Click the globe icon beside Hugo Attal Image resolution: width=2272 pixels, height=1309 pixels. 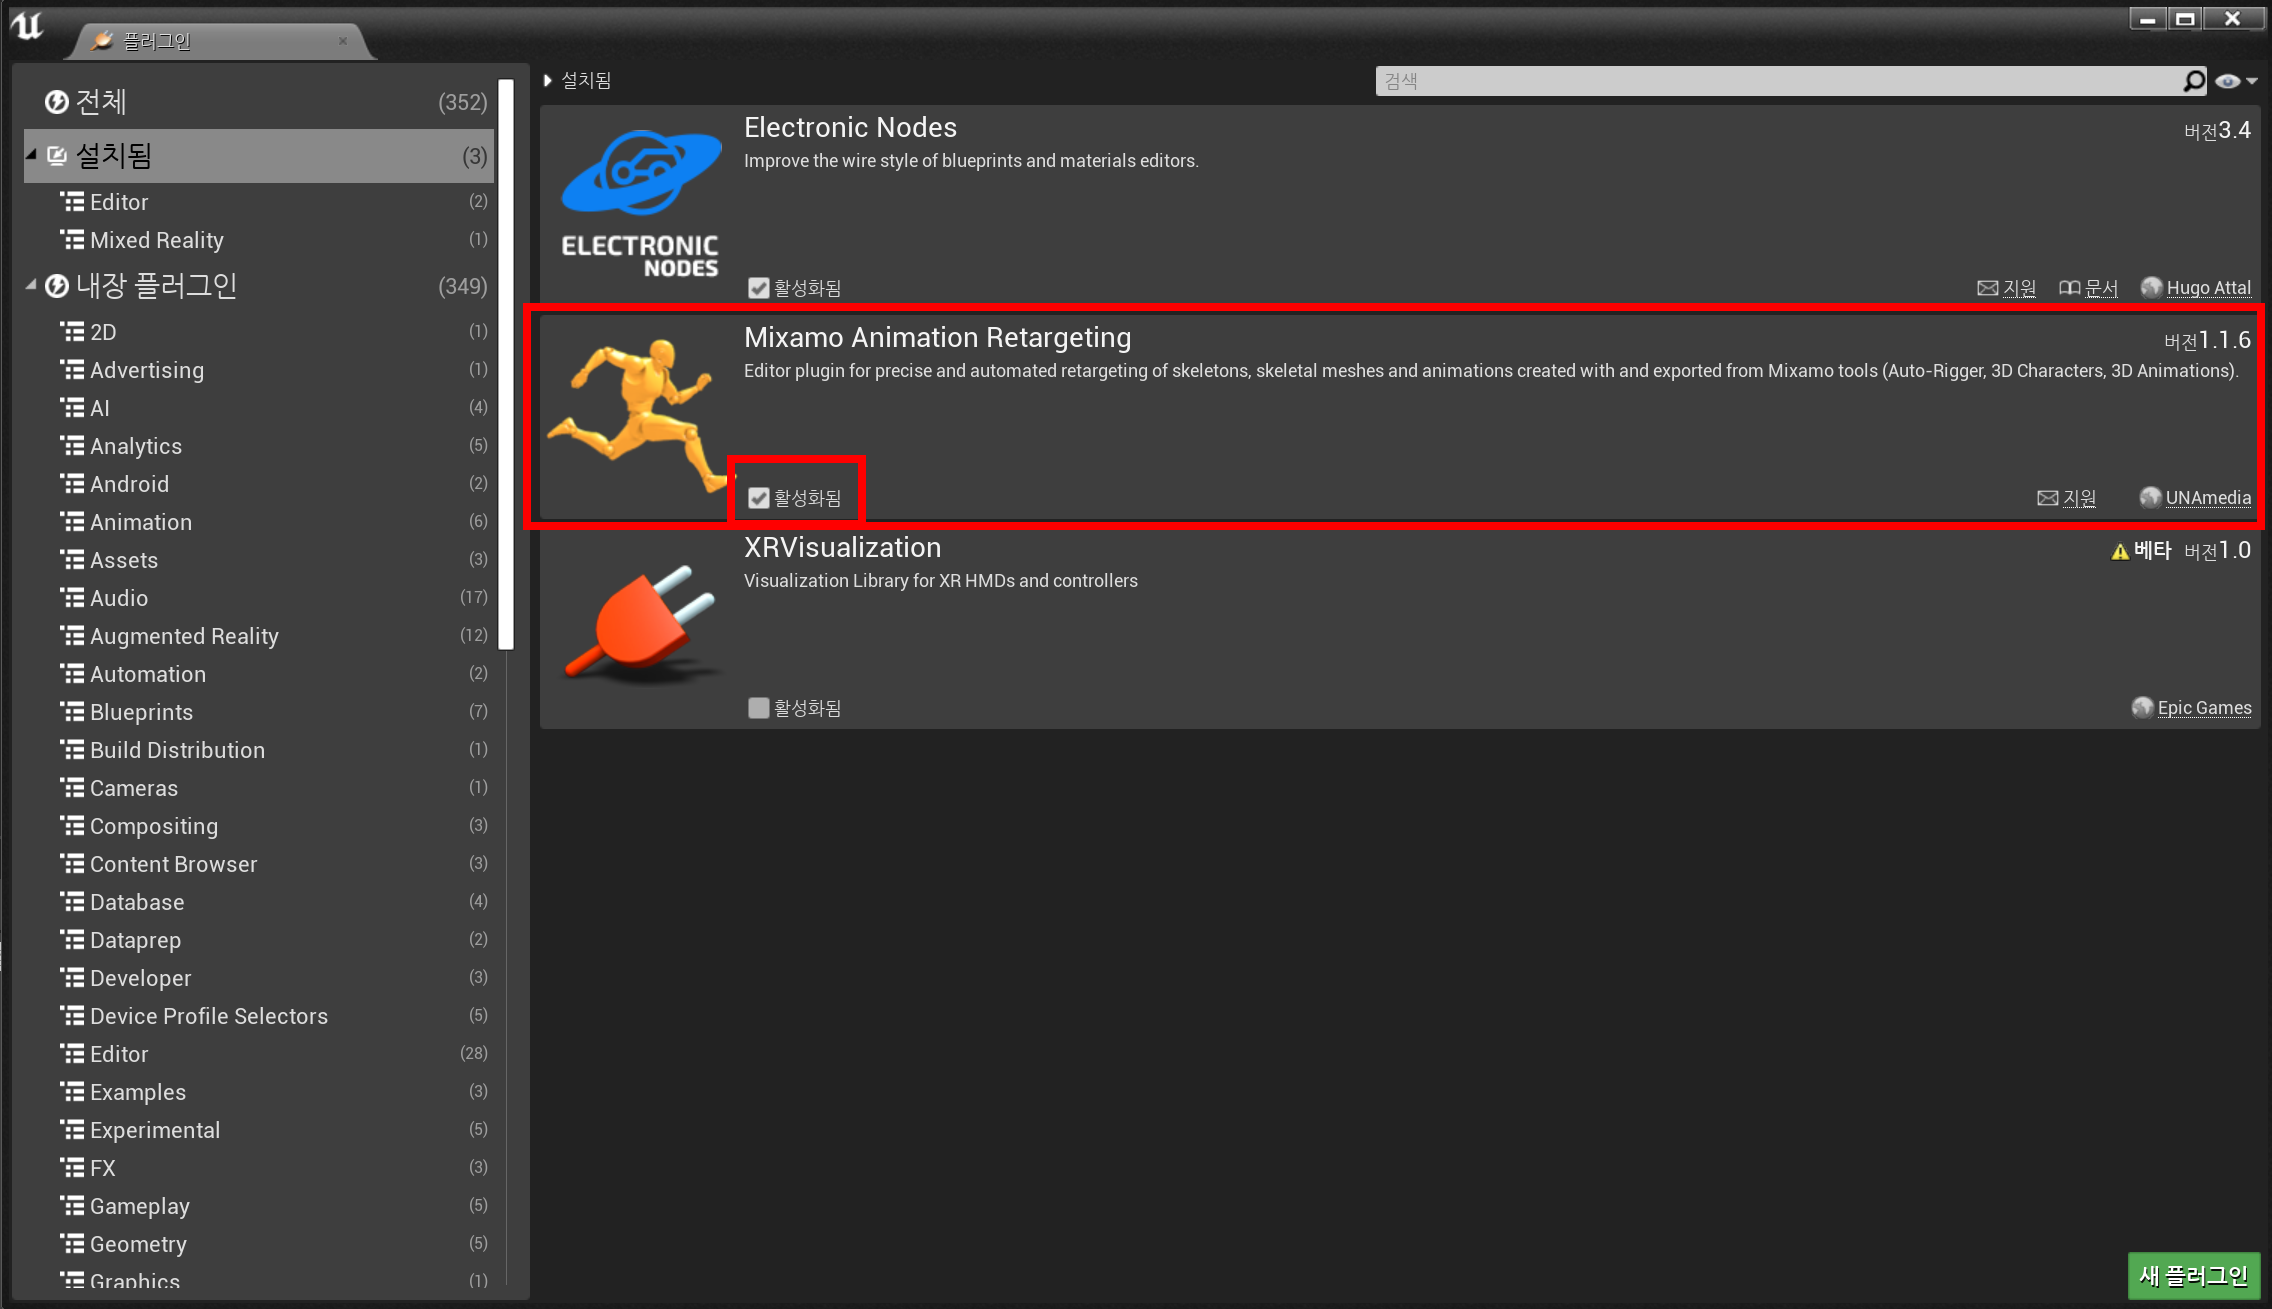pos(2151,287)
